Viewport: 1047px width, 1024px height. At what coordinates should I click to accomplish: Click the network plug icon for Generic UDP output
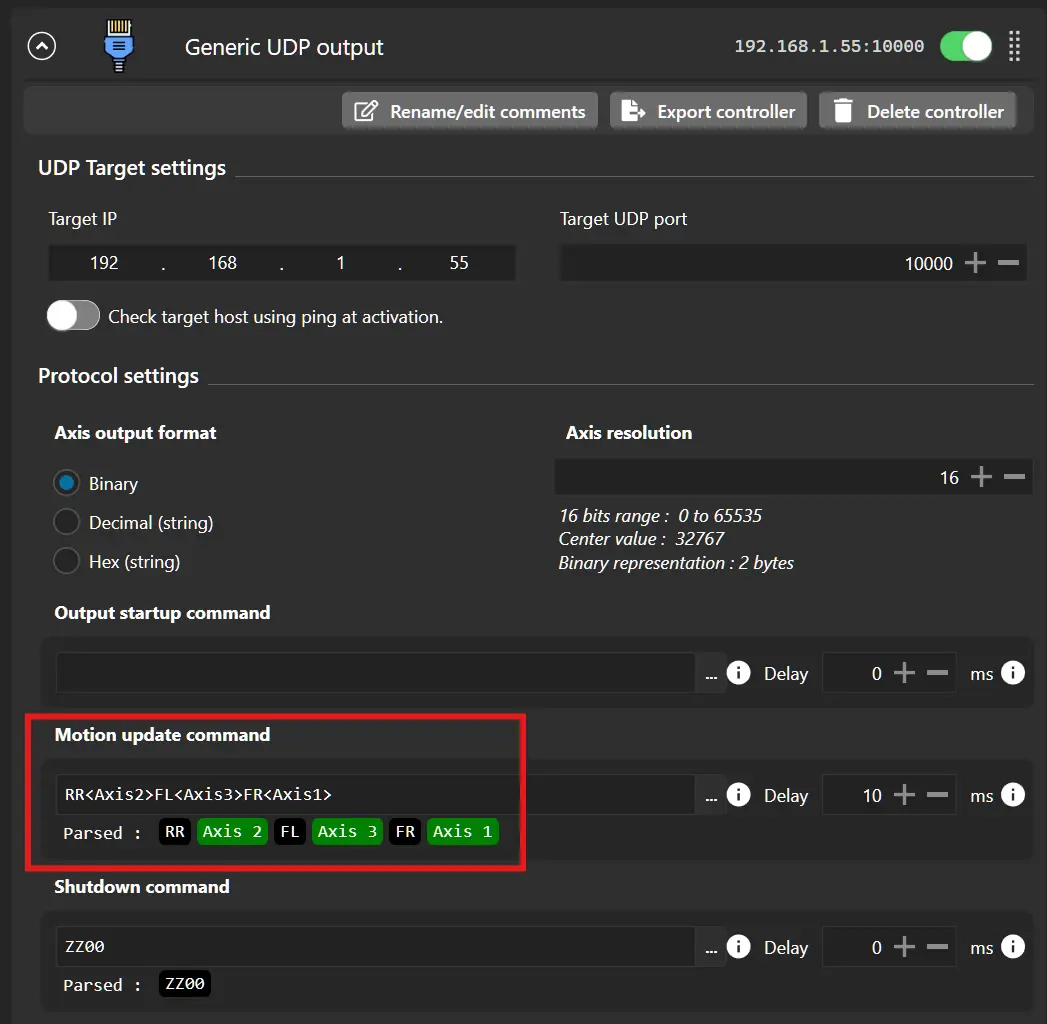(x=119, y=45)
